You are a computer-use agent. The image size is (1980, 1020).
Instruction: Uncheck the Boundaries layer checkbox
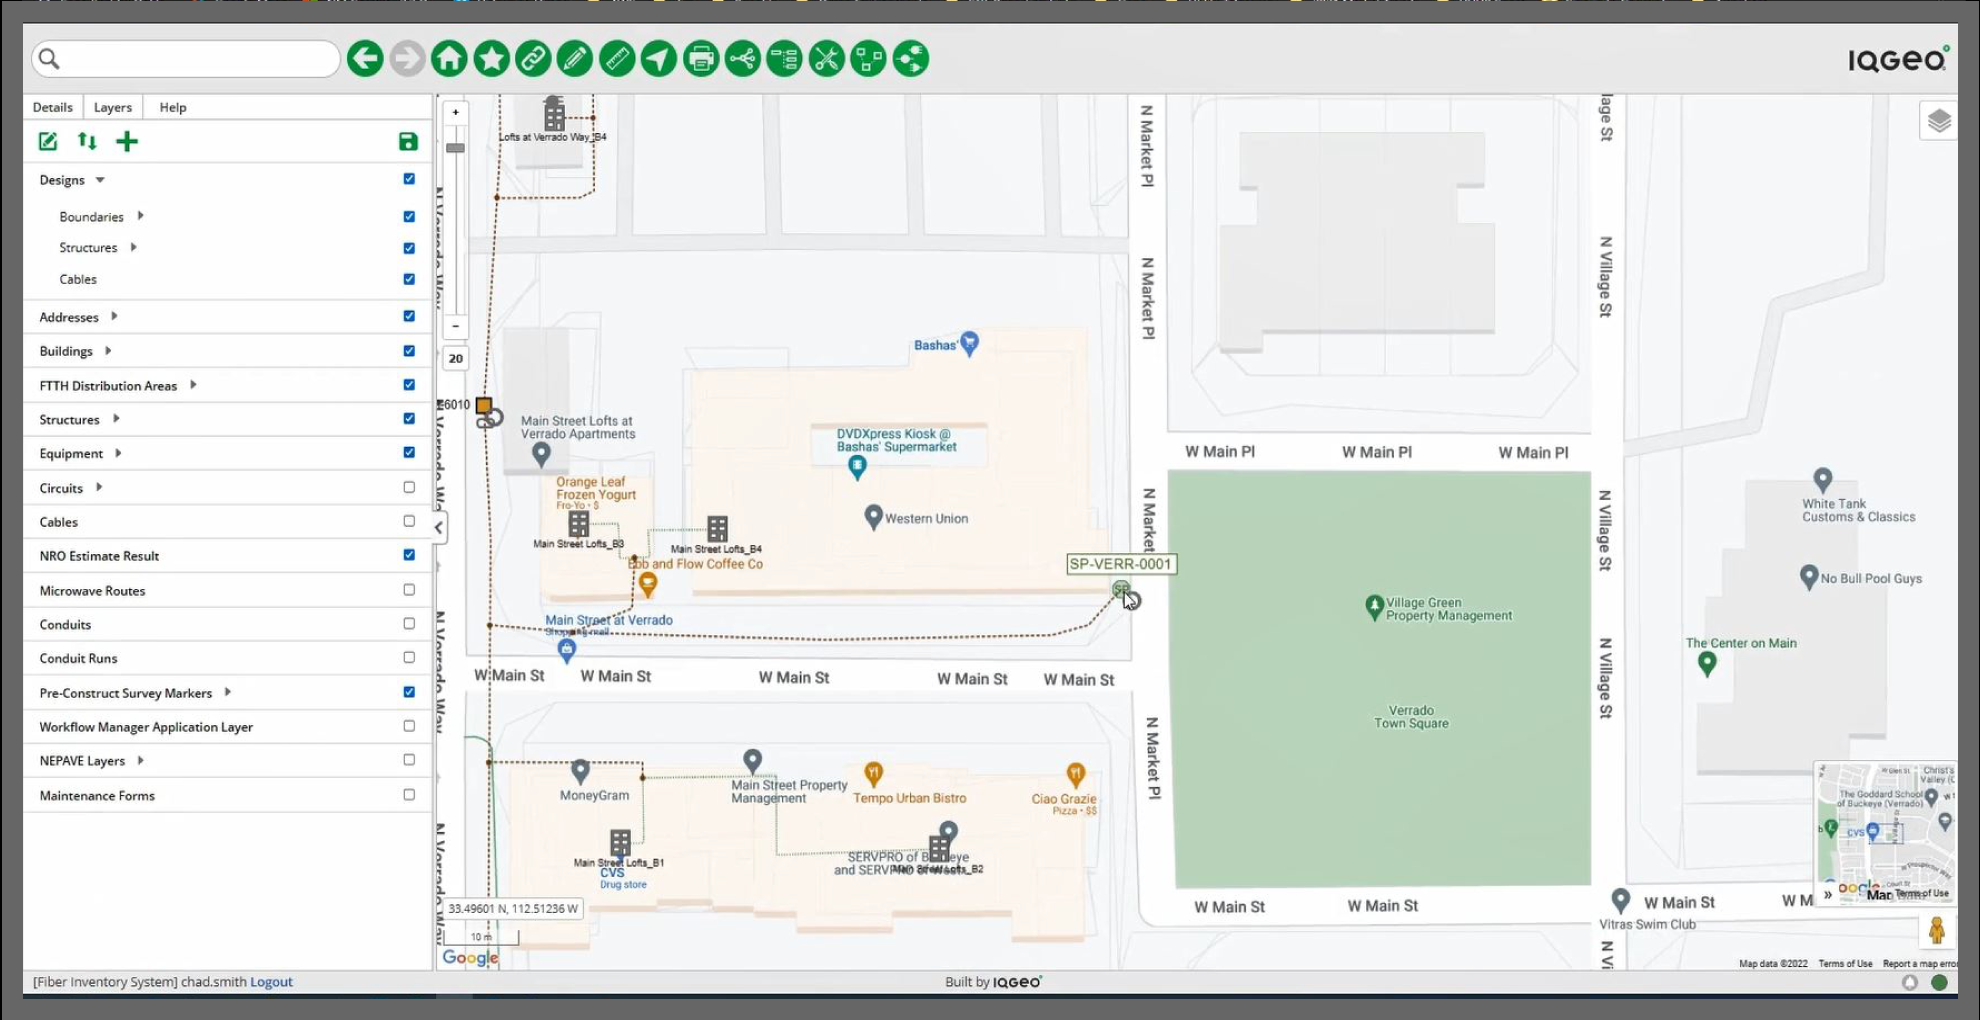tap(409, 216)
